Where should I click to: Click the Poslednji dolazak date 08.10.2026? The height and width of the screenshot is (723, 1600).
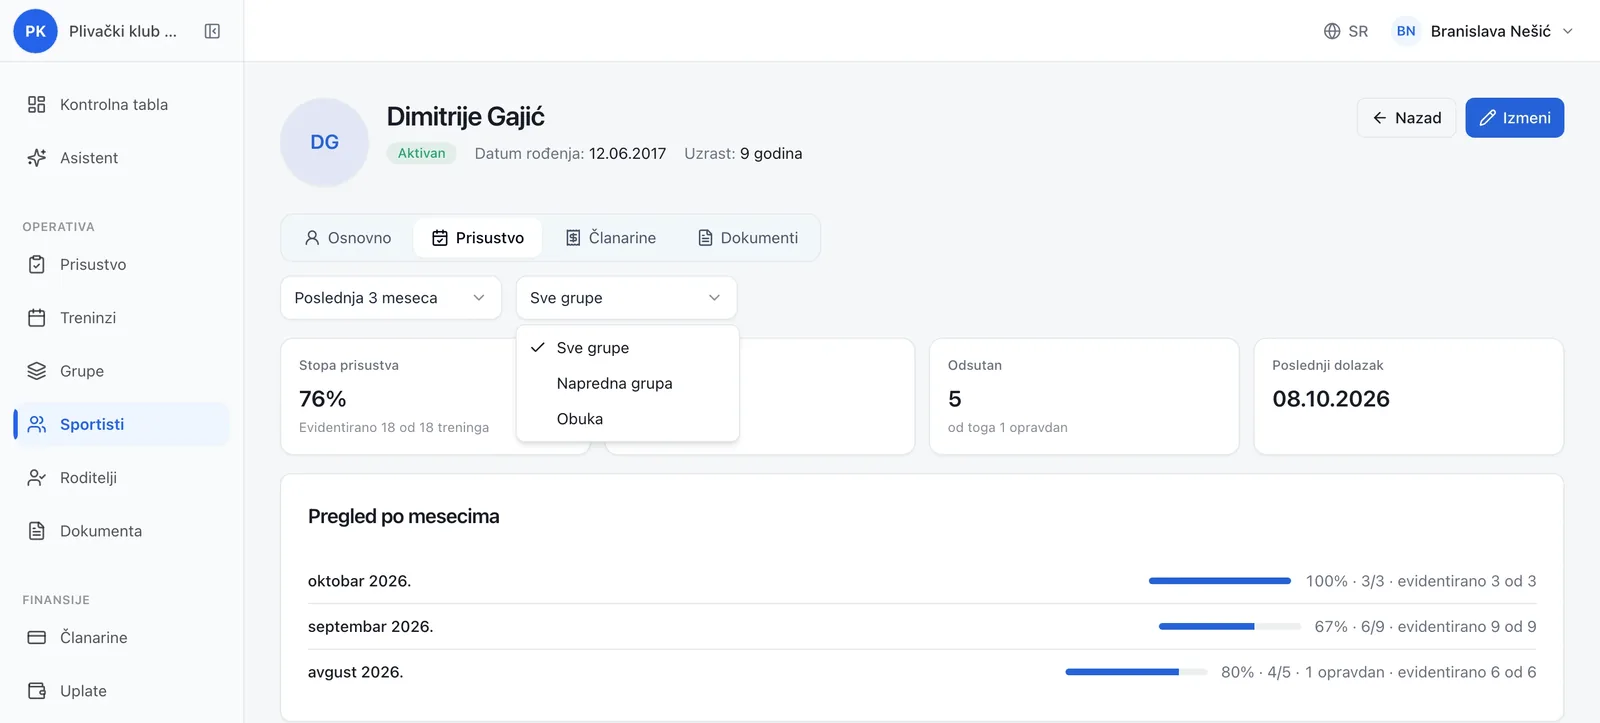[1331, 399]
